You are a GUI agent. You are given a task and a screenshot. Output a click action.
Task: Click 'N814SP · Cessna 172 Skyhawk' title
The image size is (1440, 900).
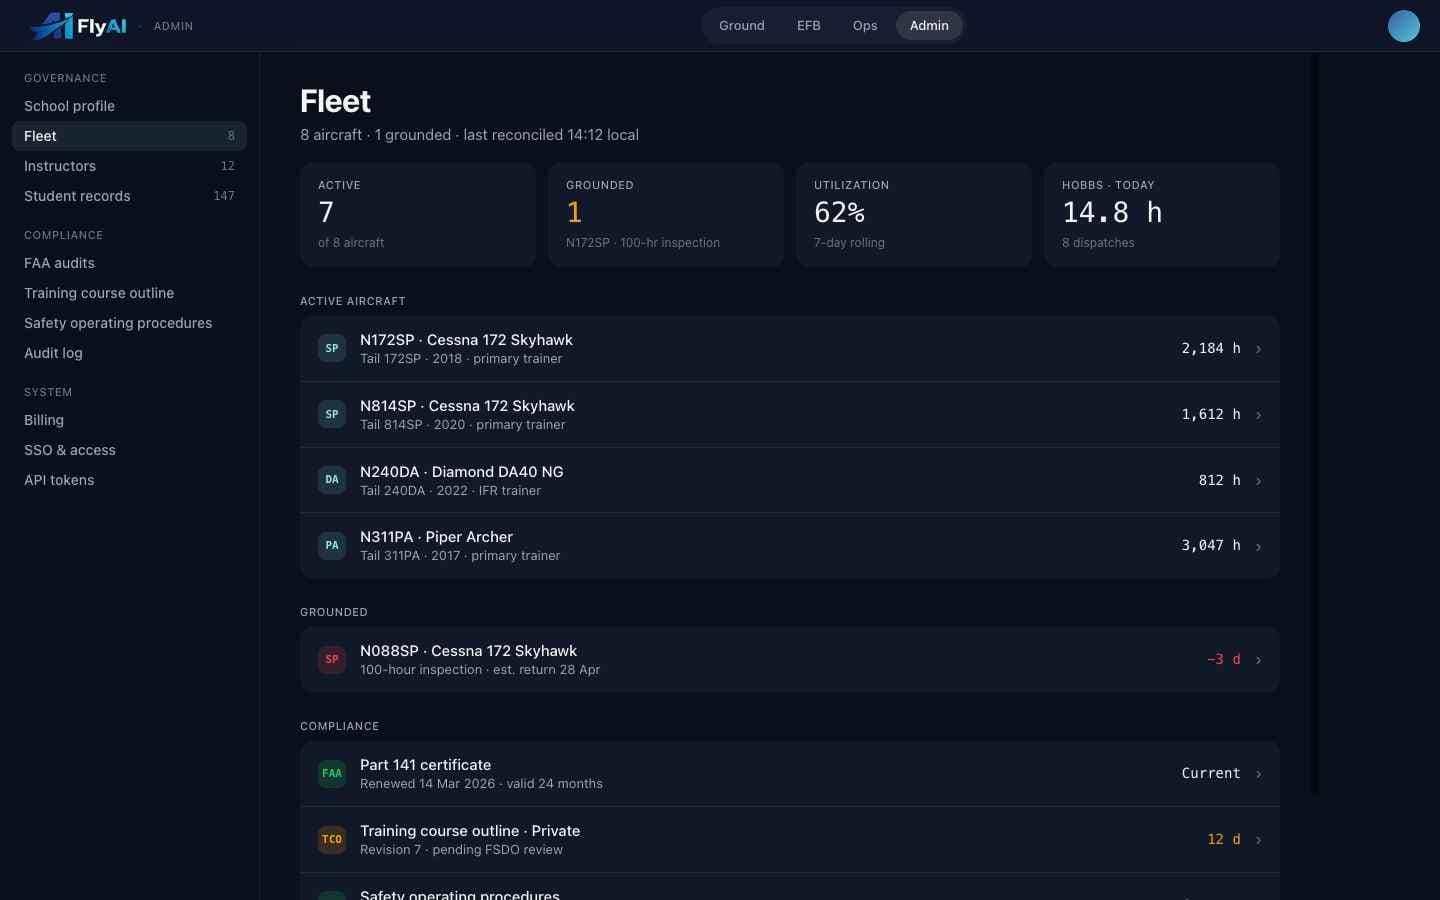point(467,406)
